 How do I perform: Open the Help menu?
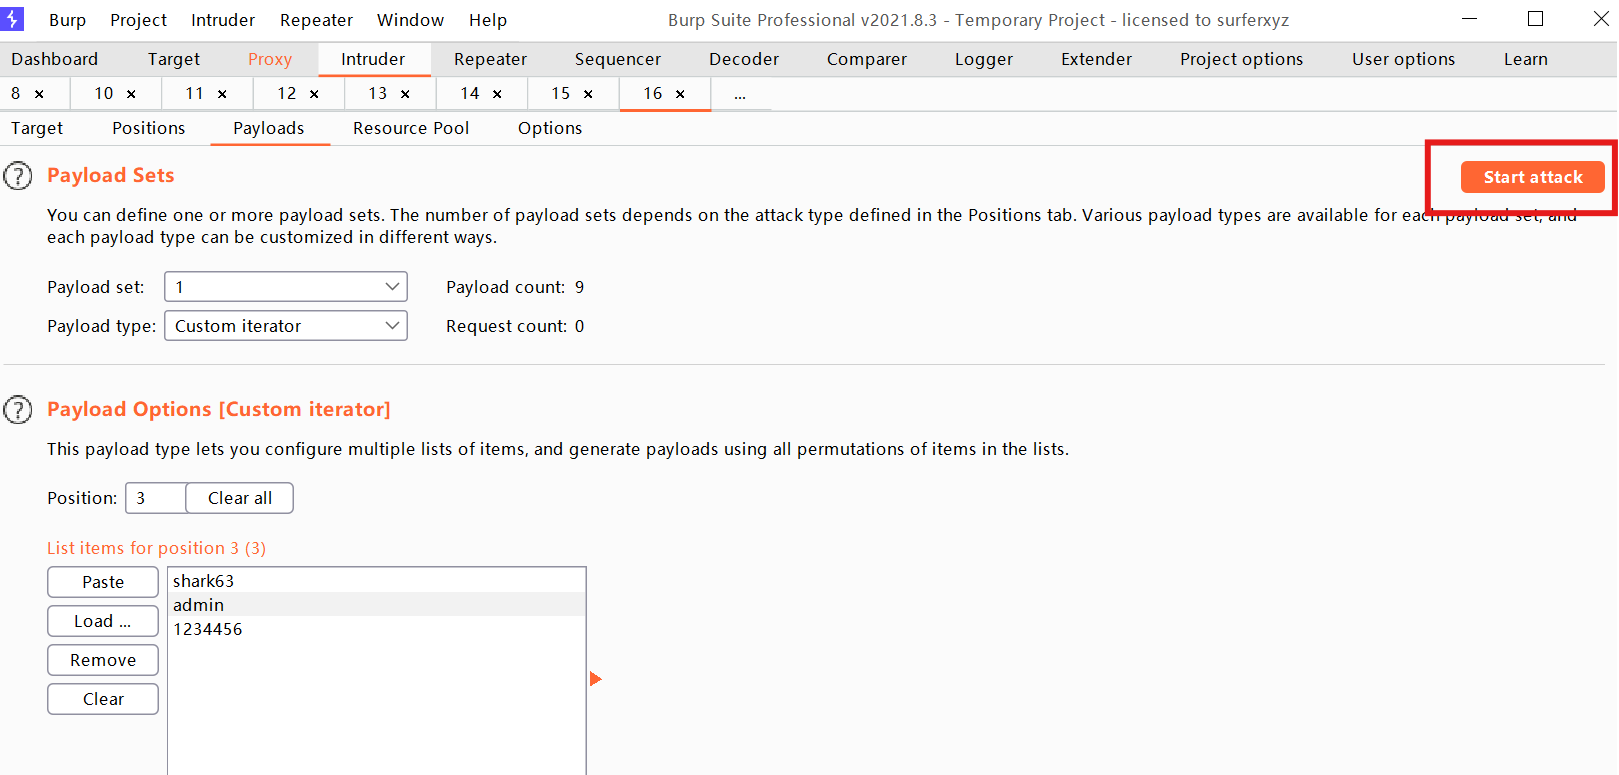(488, 20)
